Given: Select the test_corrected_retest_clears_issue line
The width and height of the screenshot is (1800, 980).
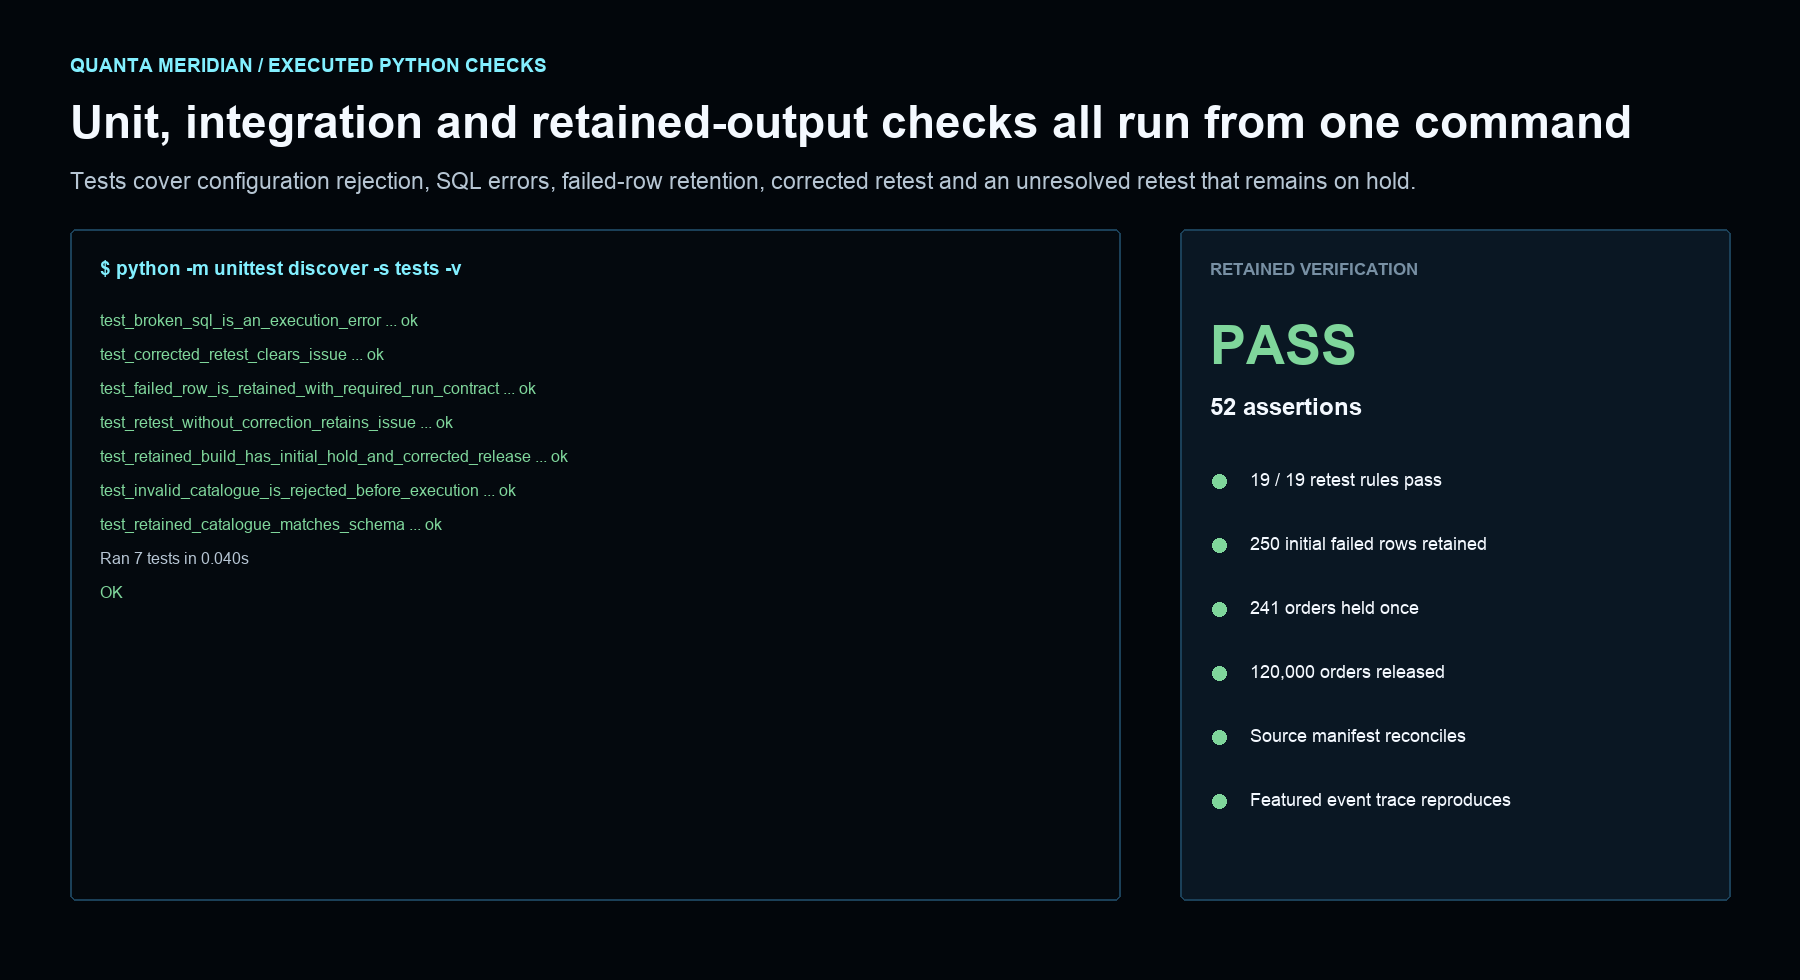Looking at the screenshot, I should [242, 355].
